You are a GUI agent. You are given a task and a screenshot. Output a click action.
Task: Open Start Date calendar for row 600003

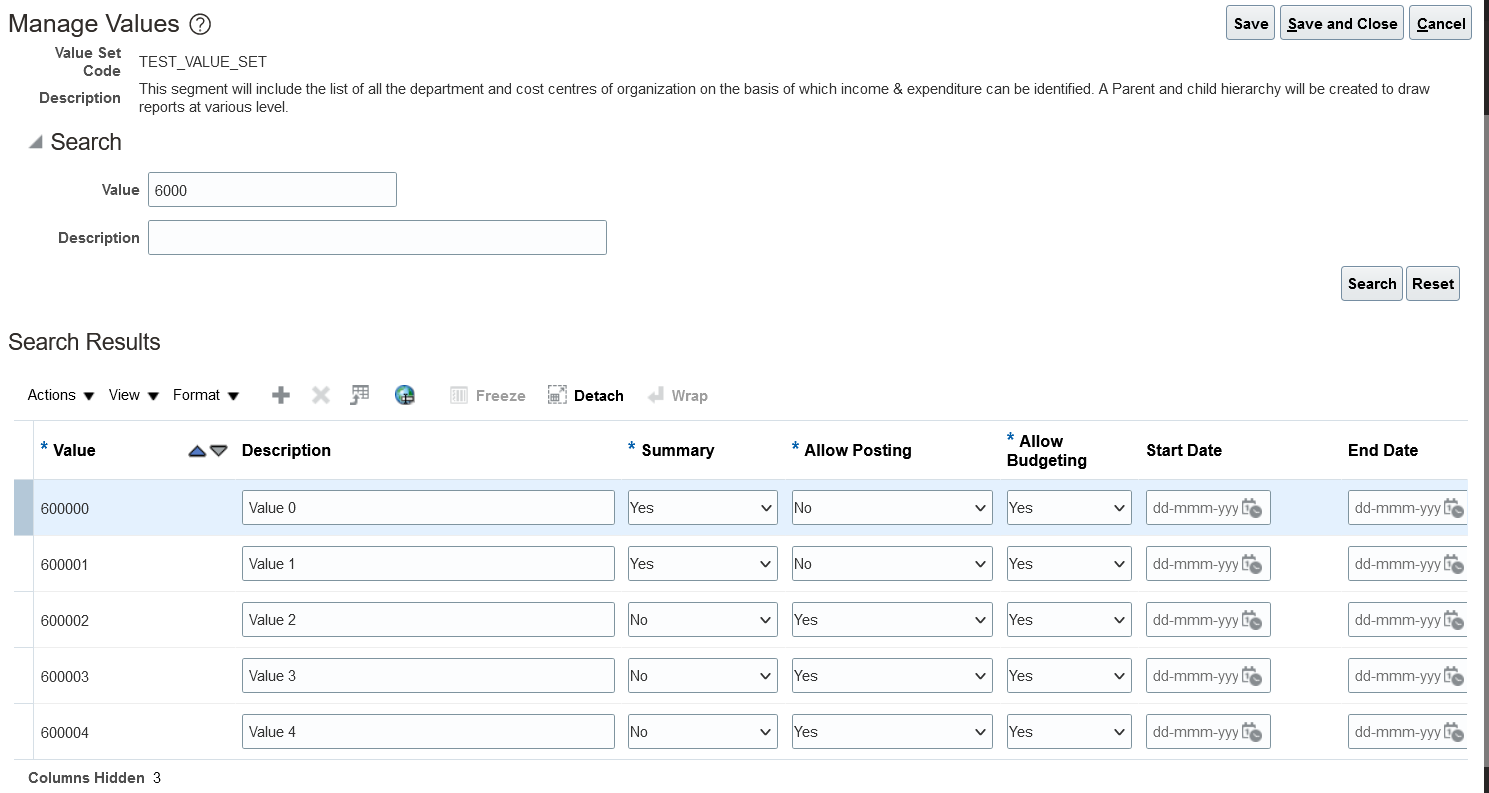1251,676
